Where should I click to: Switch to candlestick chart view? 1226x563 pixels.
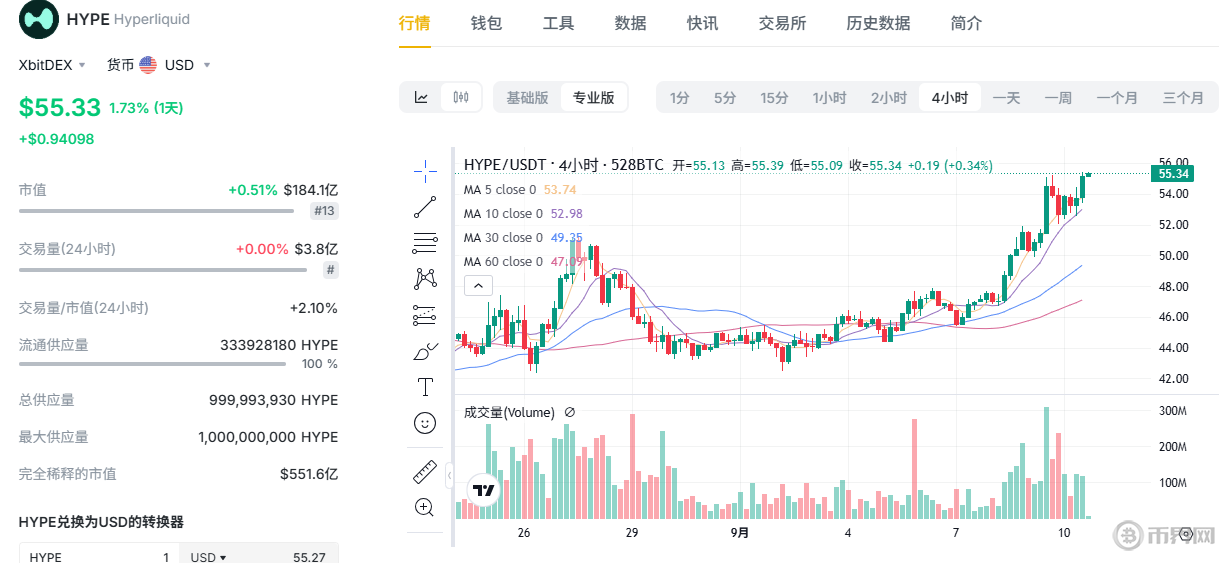point(461,97)
